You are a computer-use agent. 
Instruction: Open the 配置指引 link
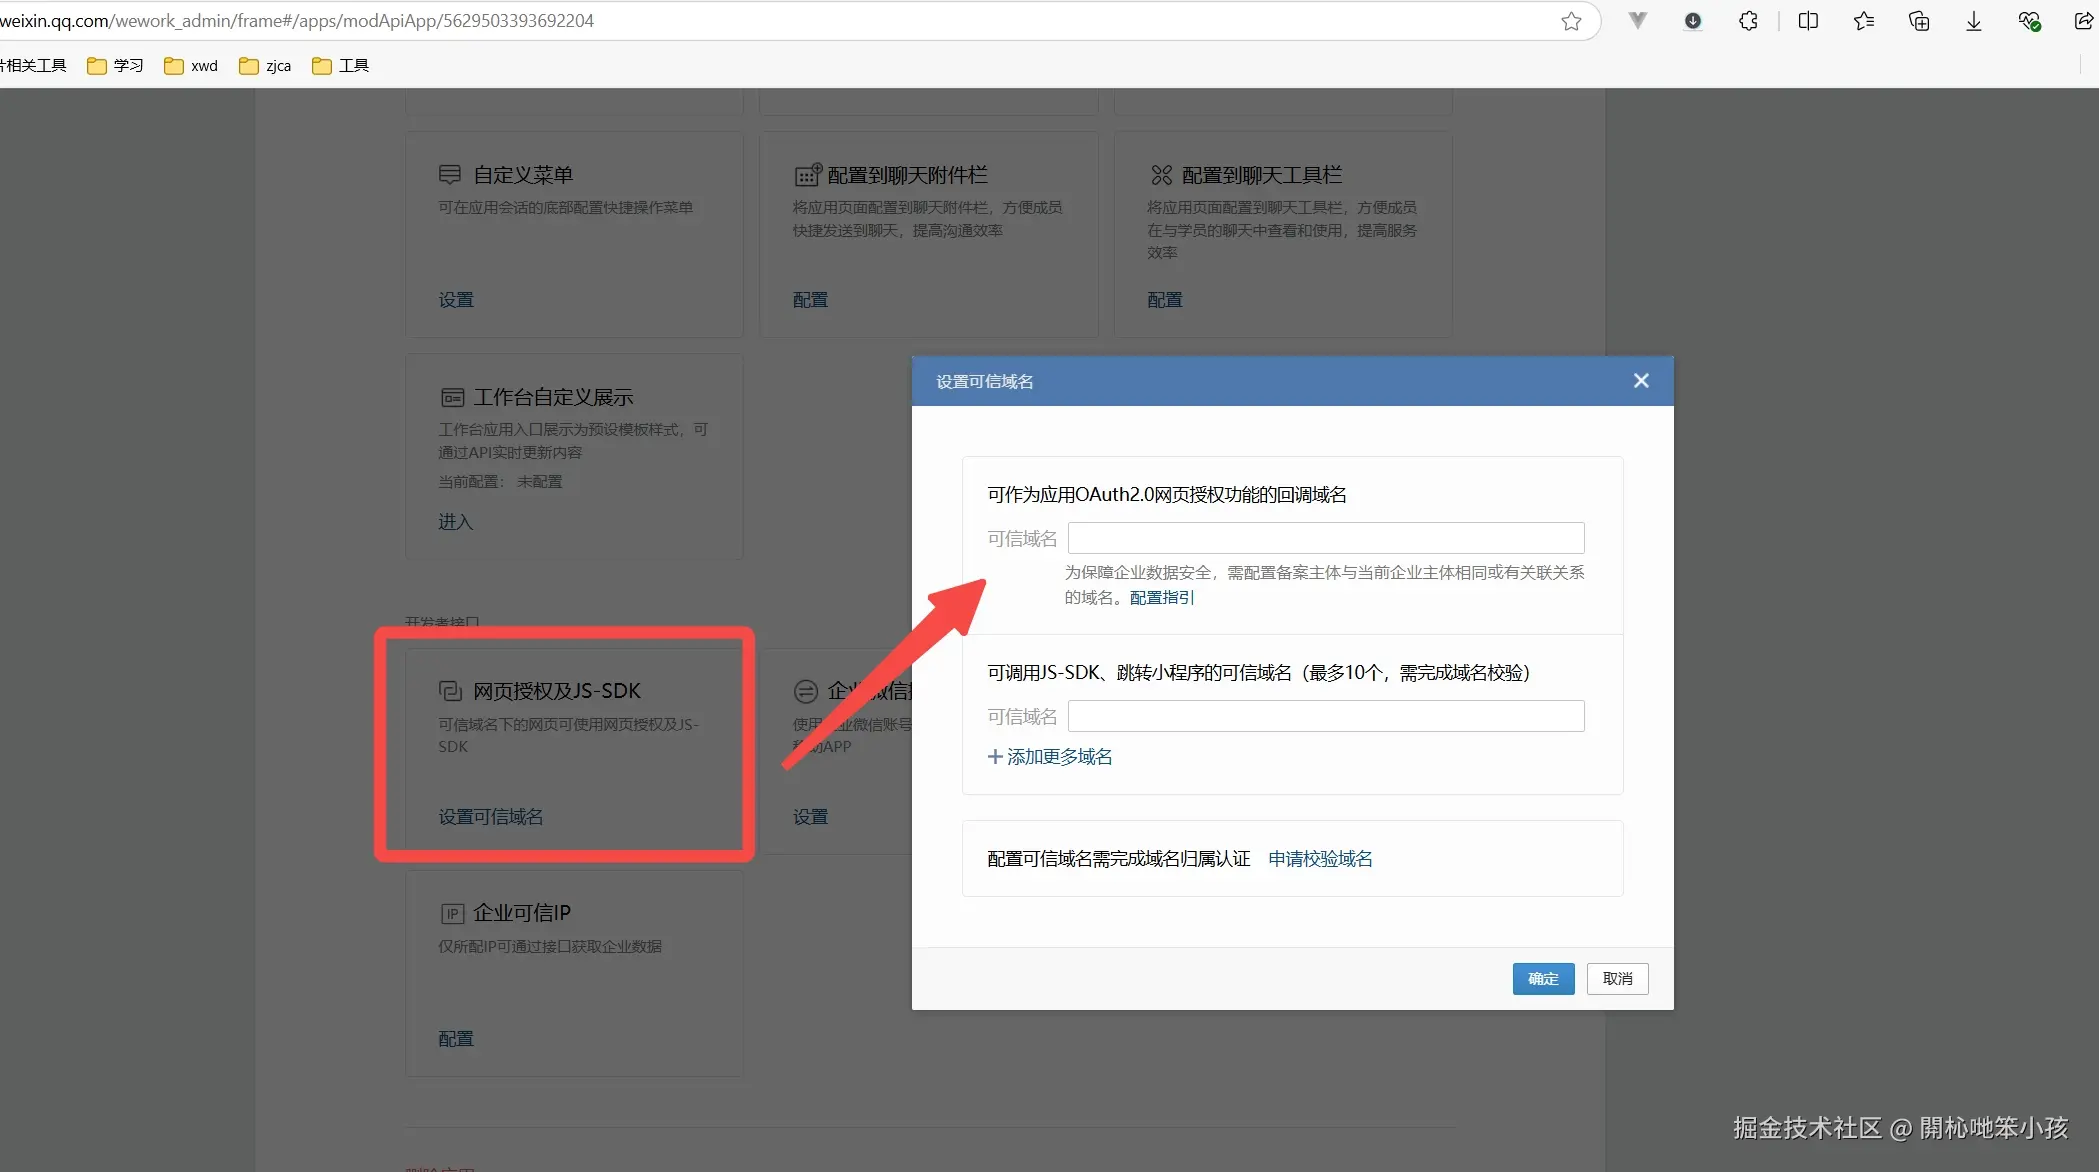(1161, 598)
